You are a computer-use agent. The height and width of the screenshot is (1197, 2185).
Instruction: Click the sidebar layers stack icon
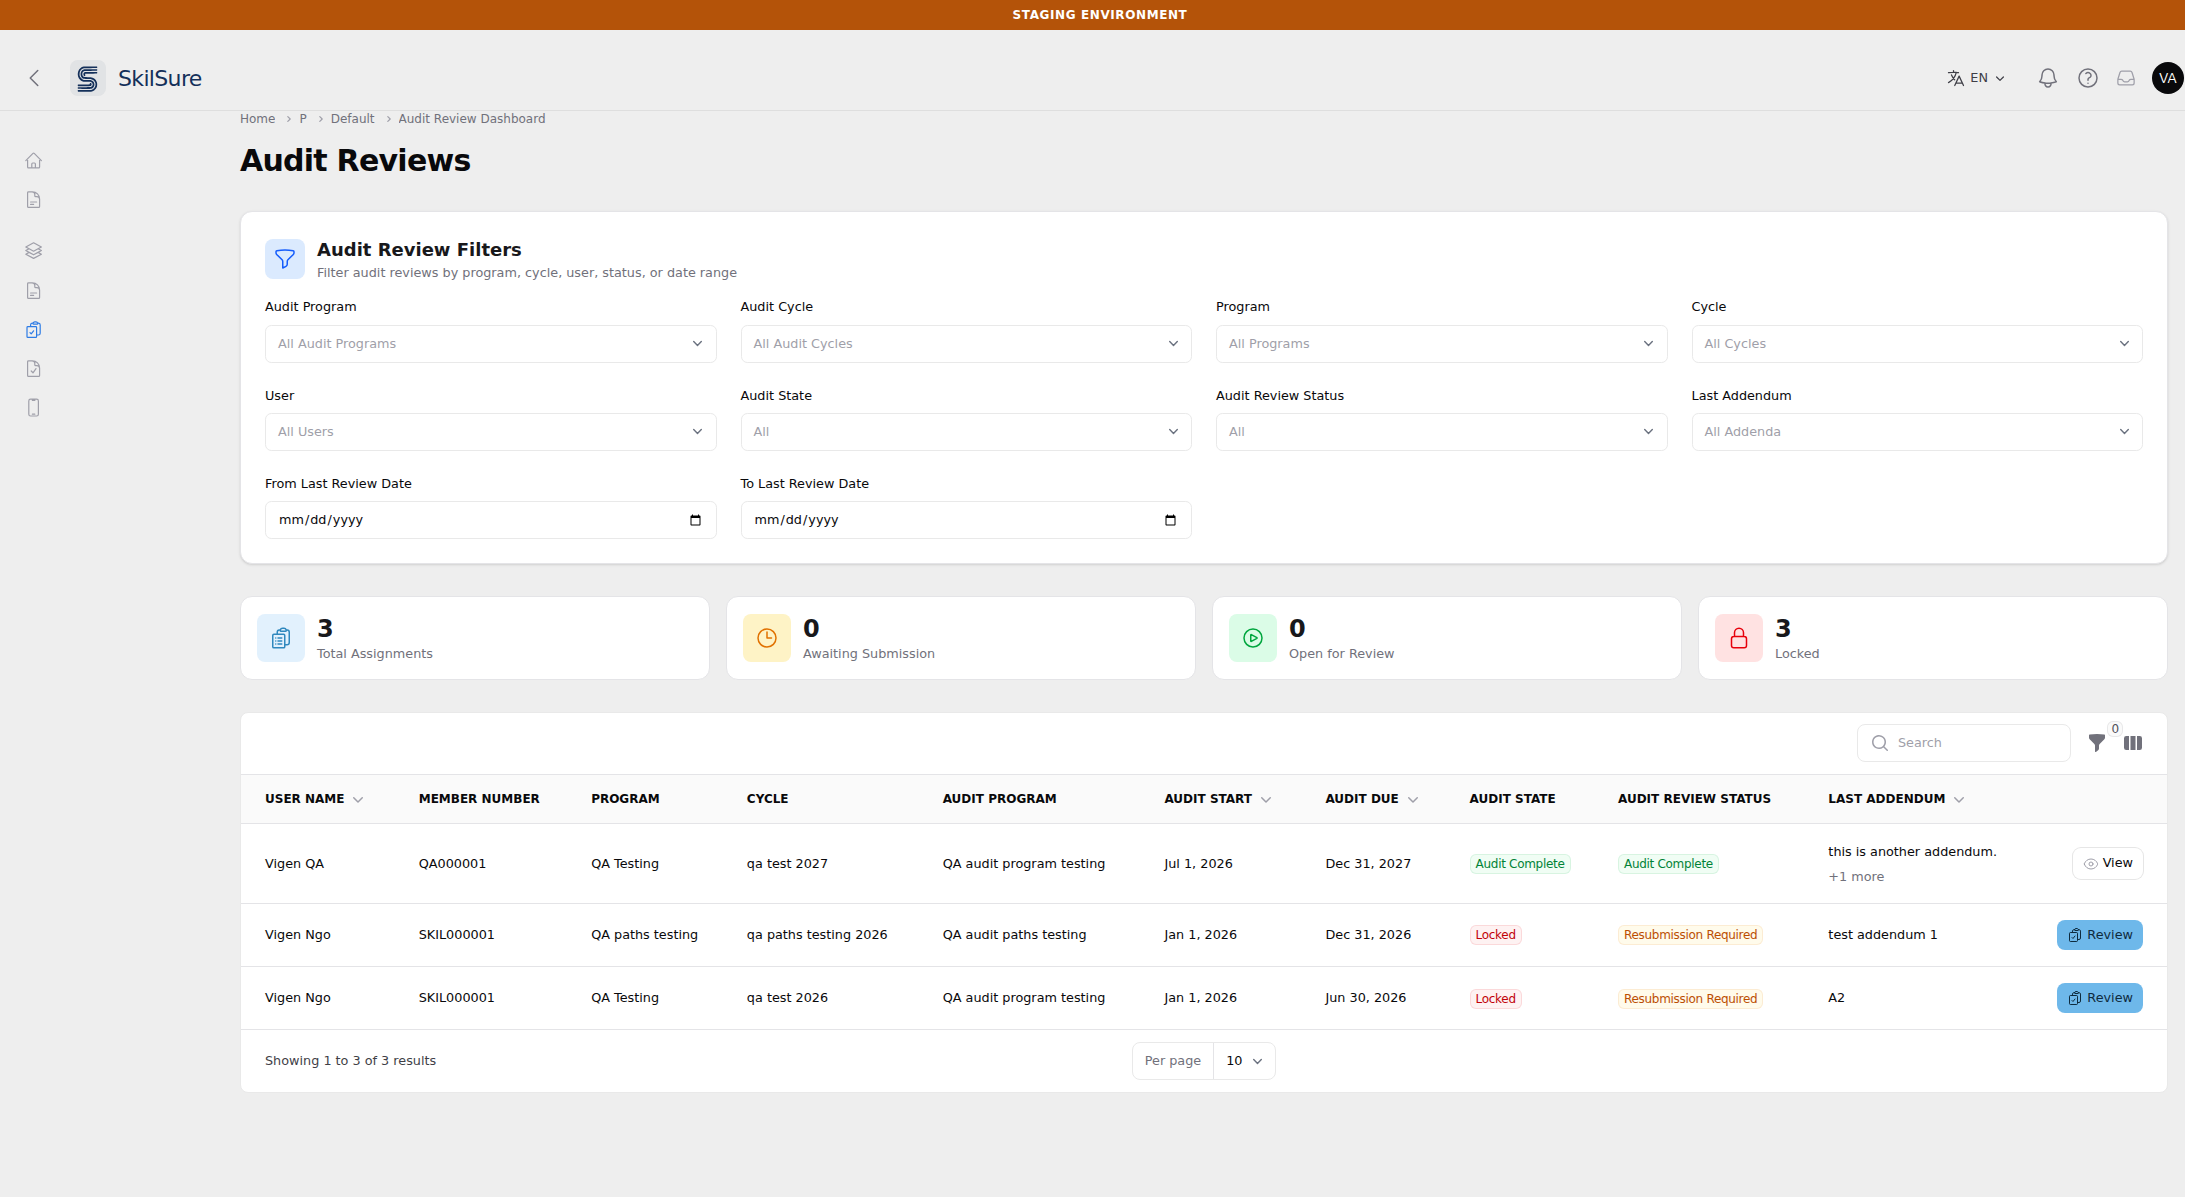(34, 251)
